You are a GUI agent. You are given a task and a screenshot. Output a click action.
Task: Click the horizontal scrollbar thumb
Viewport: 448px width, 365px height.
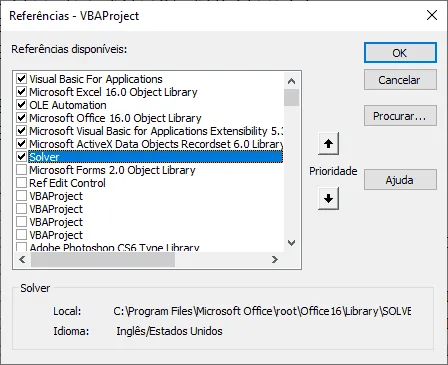(x=103, y=259)
